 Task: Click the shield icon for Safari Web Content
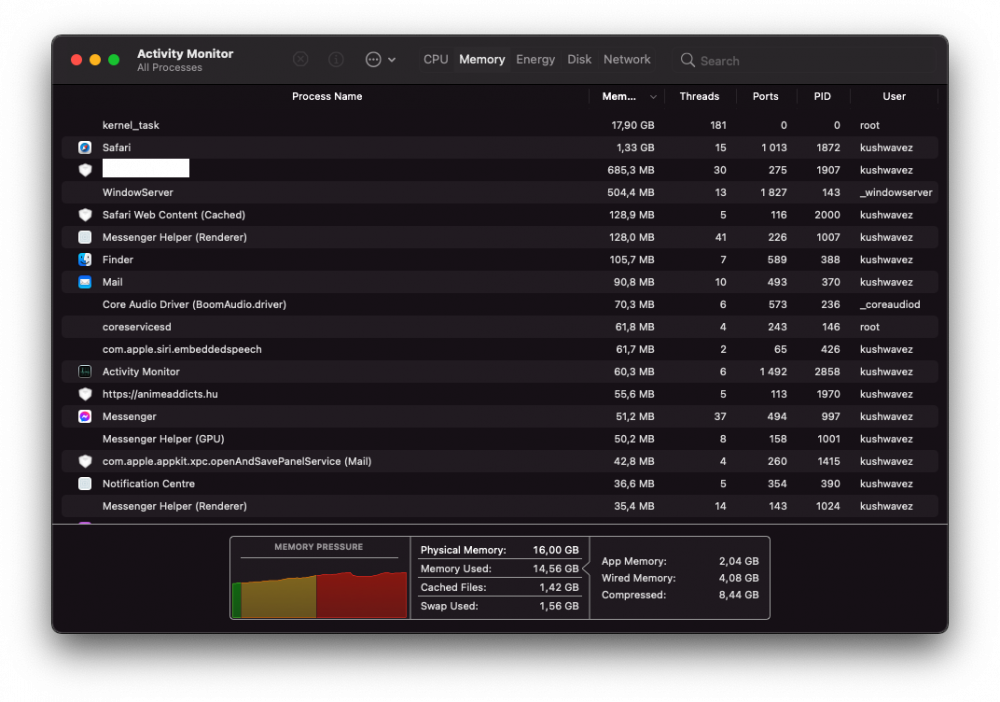point(85,215)
